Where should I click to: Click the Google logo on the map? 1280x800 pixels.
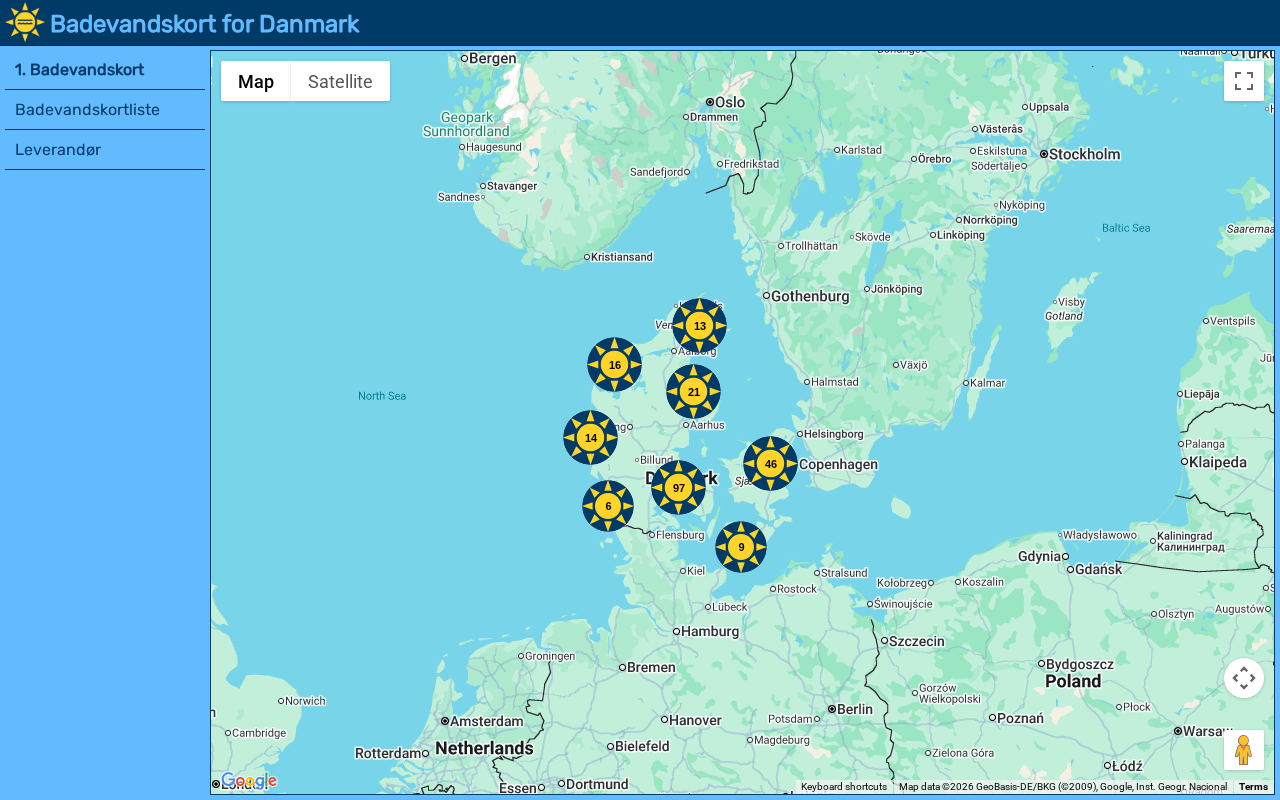pyautogui.click(x=248, y=781)
